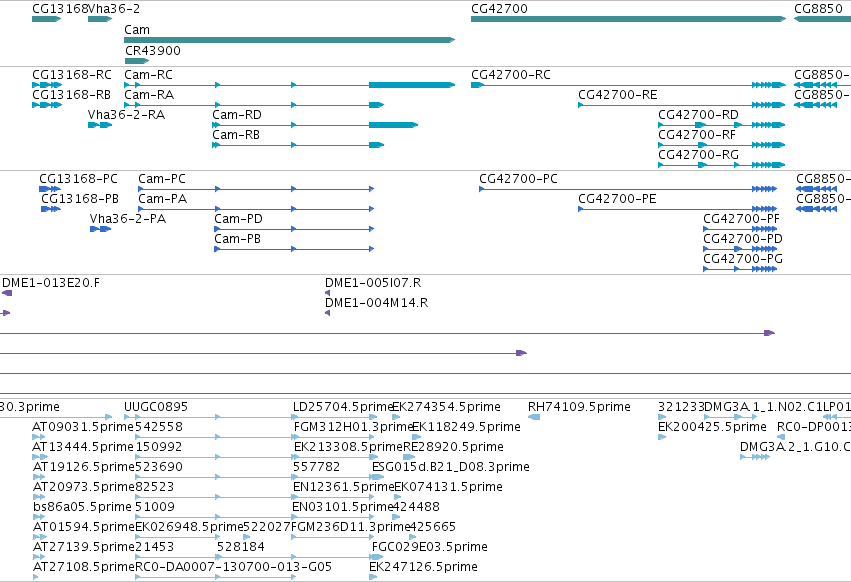
Task: Click the Vha36-2-PA protein label
Action: tap(128, 219)
